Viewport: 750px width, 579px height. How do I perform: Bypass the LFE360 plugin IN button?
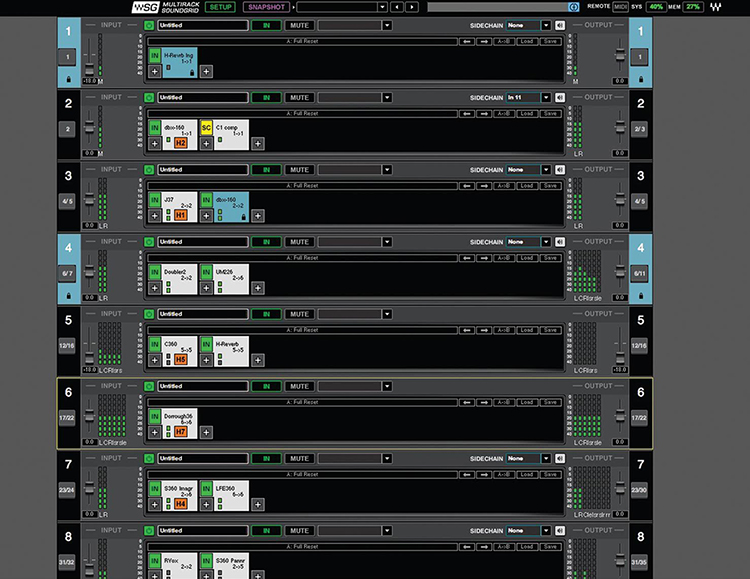coord(206,489)
